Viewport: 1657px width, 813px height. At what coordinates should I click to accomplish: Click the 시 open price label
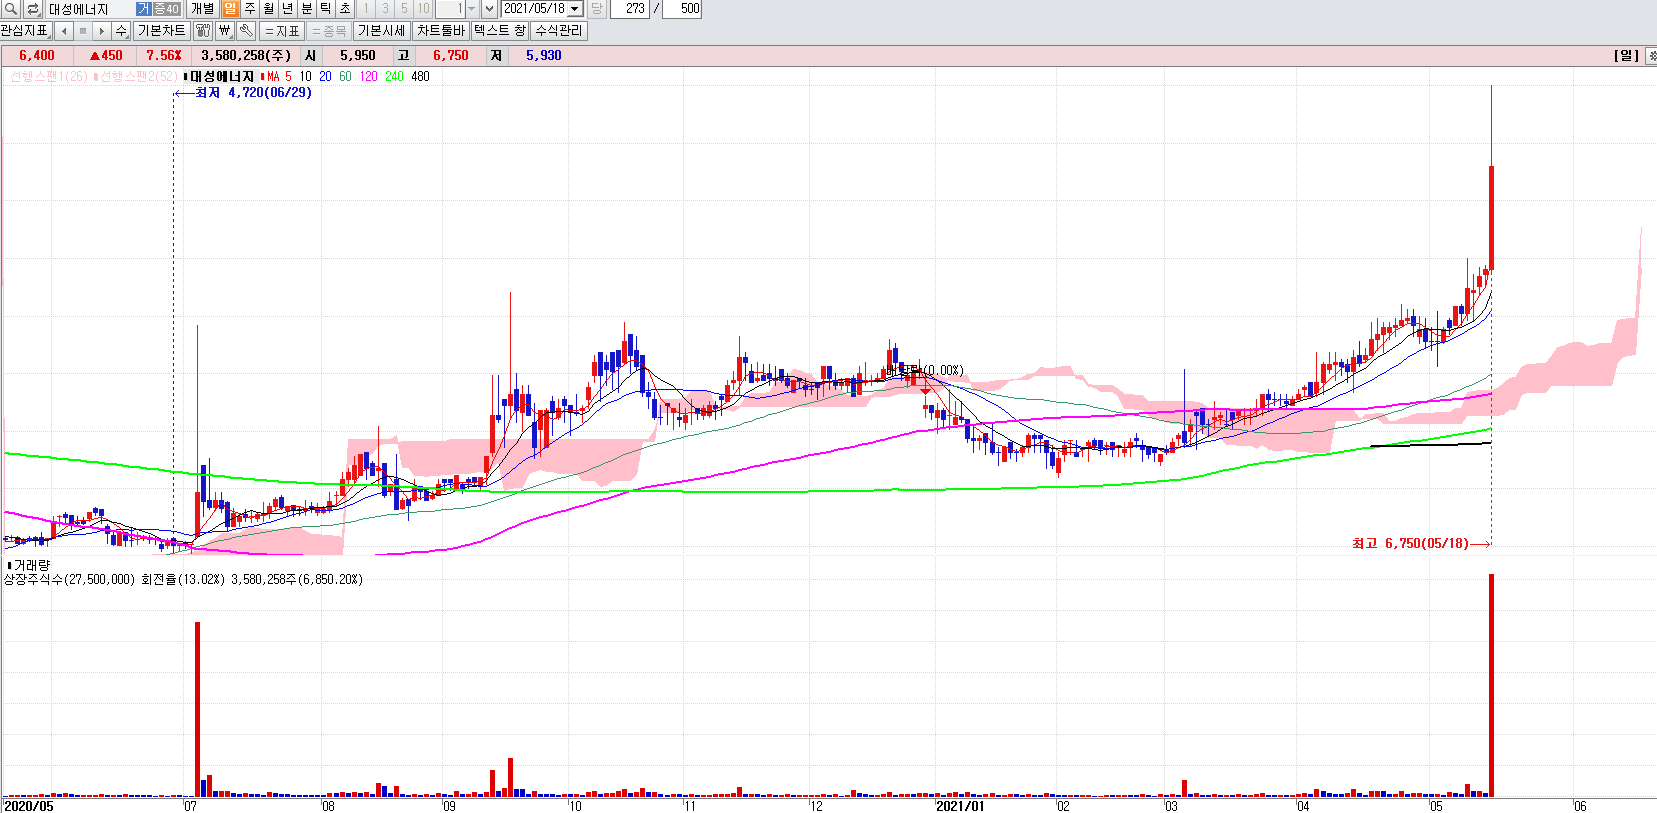(311, 56)
